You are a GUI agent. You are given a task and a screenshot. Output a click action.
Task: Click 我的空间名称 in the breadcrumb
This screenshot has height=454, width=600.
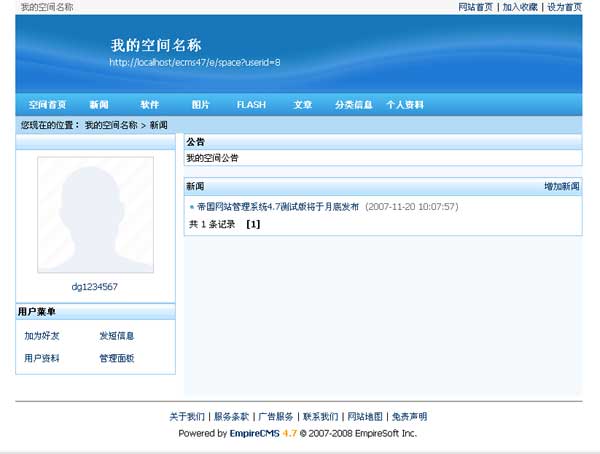(x=110, y=125)
